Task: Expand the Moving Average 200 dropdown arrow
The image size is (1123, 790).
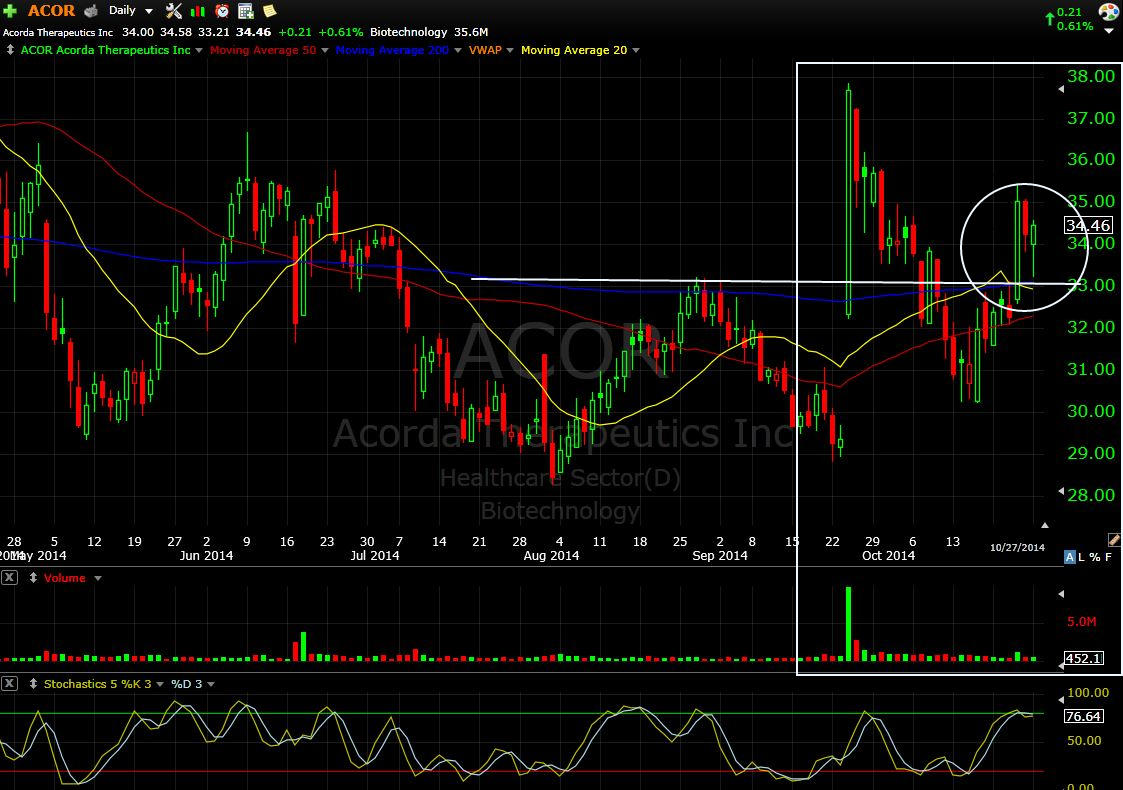Action: [458, 51]
